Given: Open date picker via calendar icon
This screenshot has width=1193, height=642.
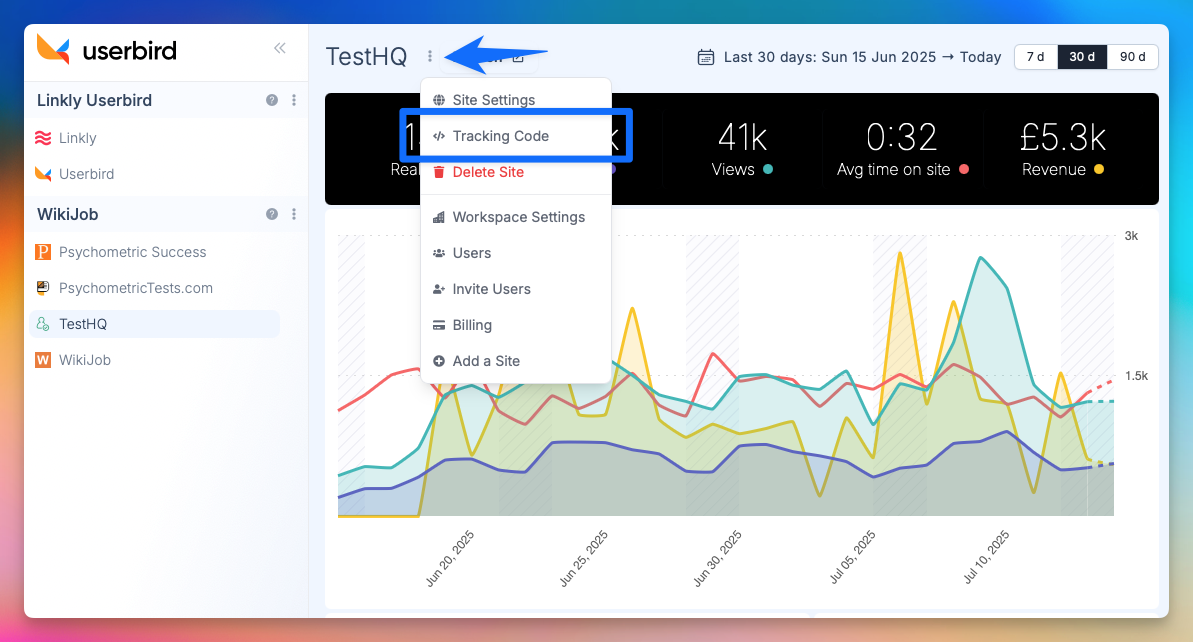Looking at the screenshot, I should [706, 57].
